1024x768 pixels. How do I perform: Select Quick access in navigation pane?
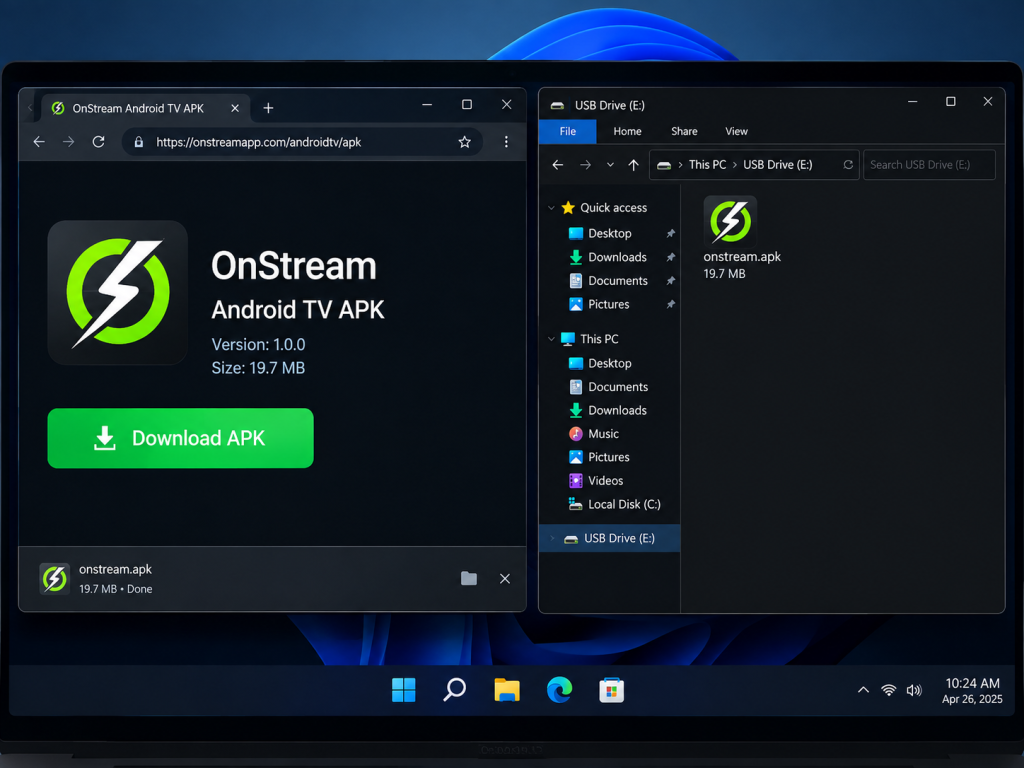(613, 208)
